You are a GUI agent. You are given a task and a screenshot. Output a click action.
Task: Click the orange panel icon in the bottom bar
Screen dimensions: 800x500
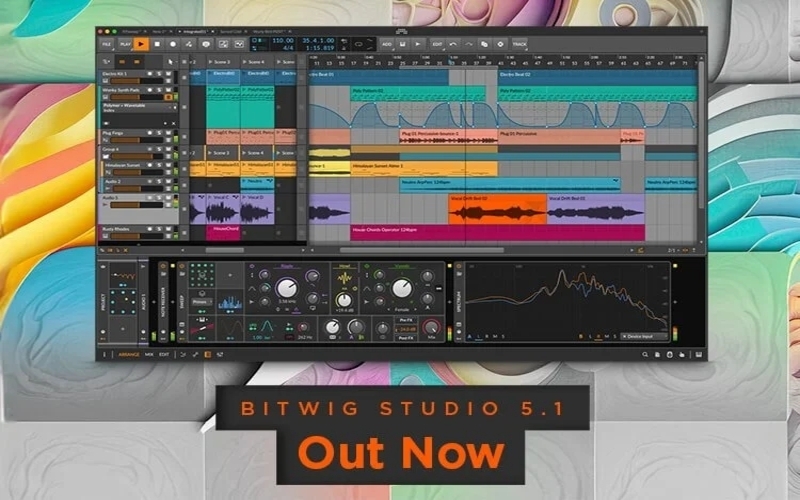208,355
